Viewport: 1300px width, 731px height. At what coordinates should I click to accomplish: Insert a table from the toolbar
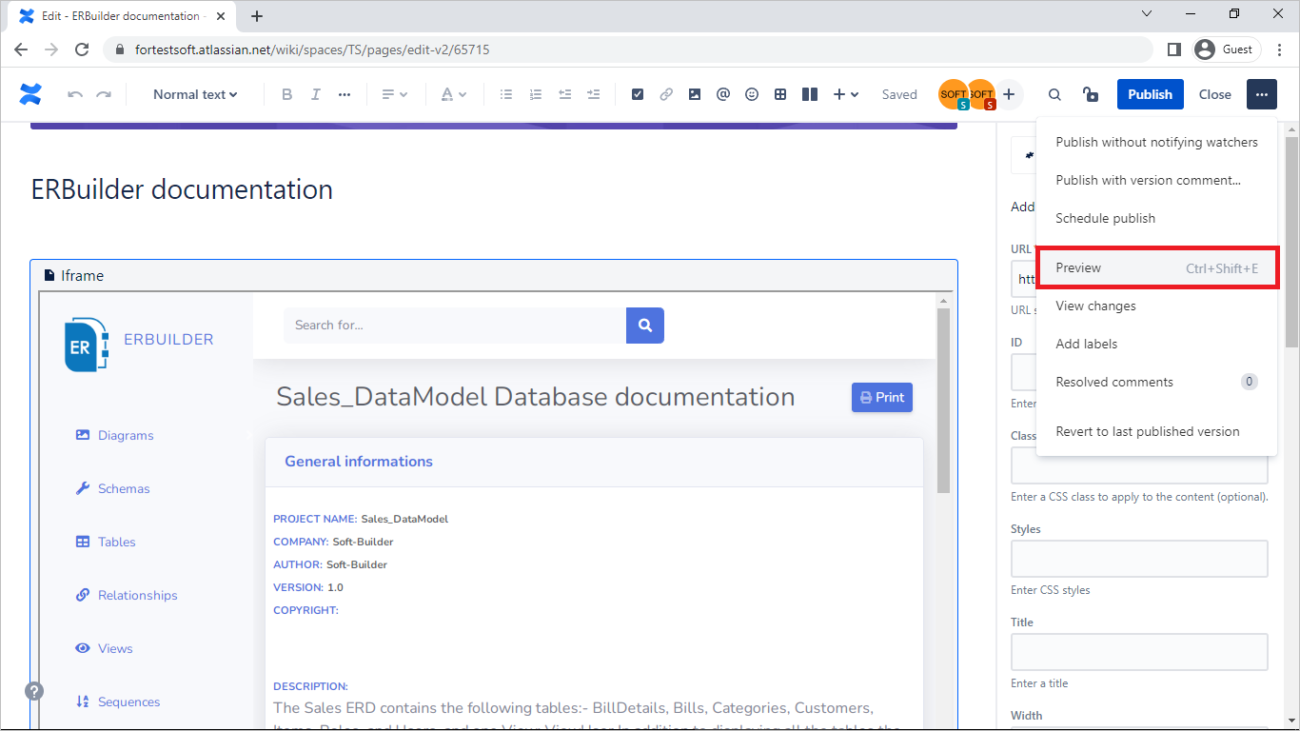[780, 94]
